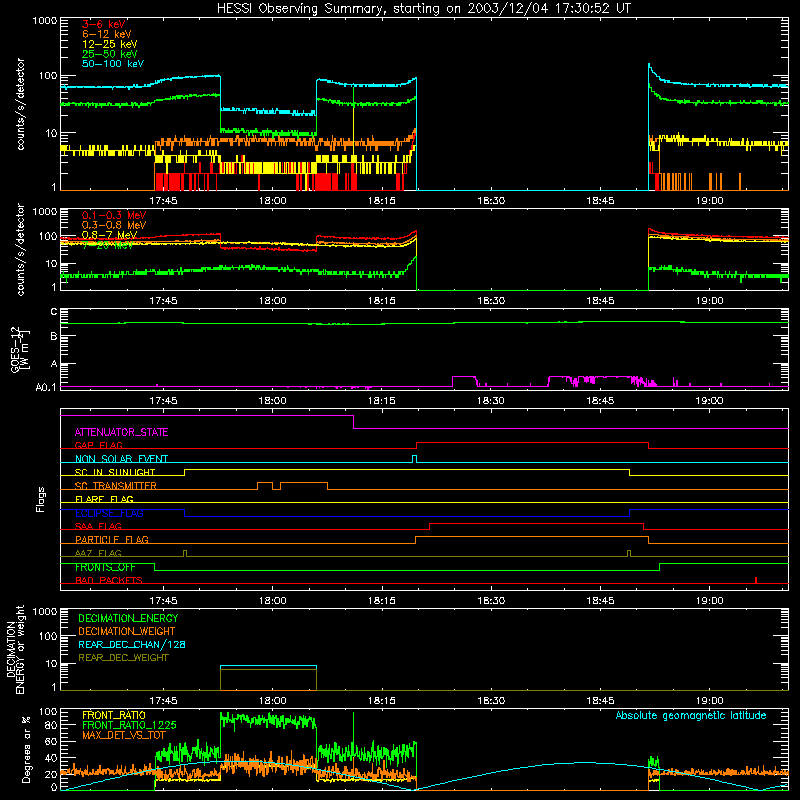
Task: Click the cyan decimation box in decimation plot
Action: 268,667
